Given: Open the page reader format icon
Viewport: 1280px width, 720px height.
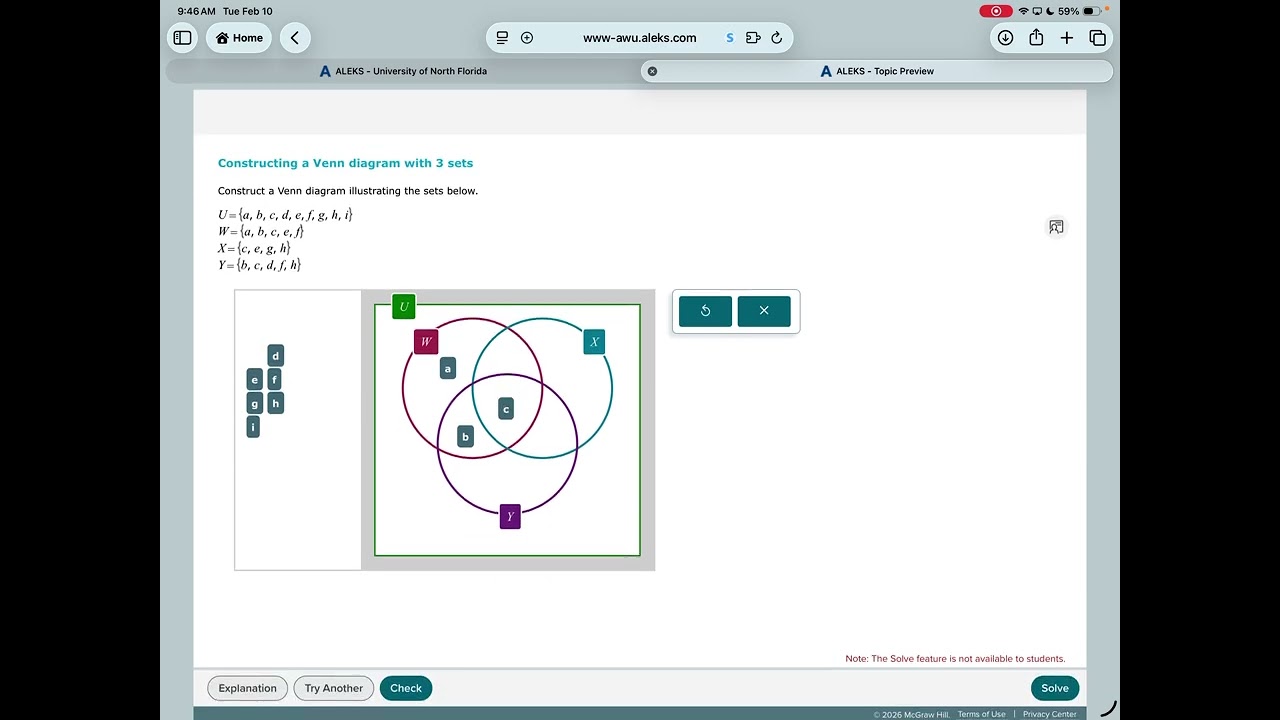Looking at the screenshot, I should tap(502, 38).
